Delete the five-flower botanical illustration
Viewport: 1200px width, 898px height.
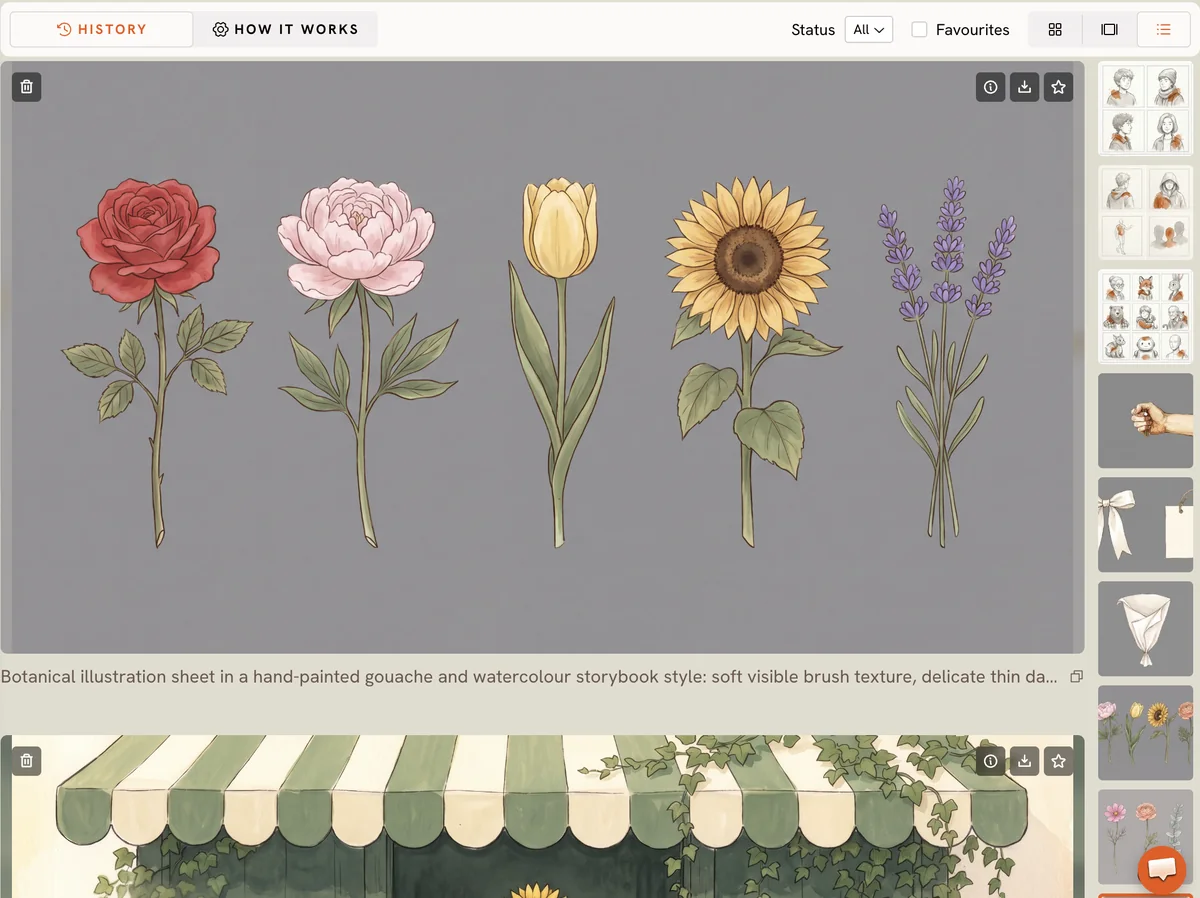27,87
